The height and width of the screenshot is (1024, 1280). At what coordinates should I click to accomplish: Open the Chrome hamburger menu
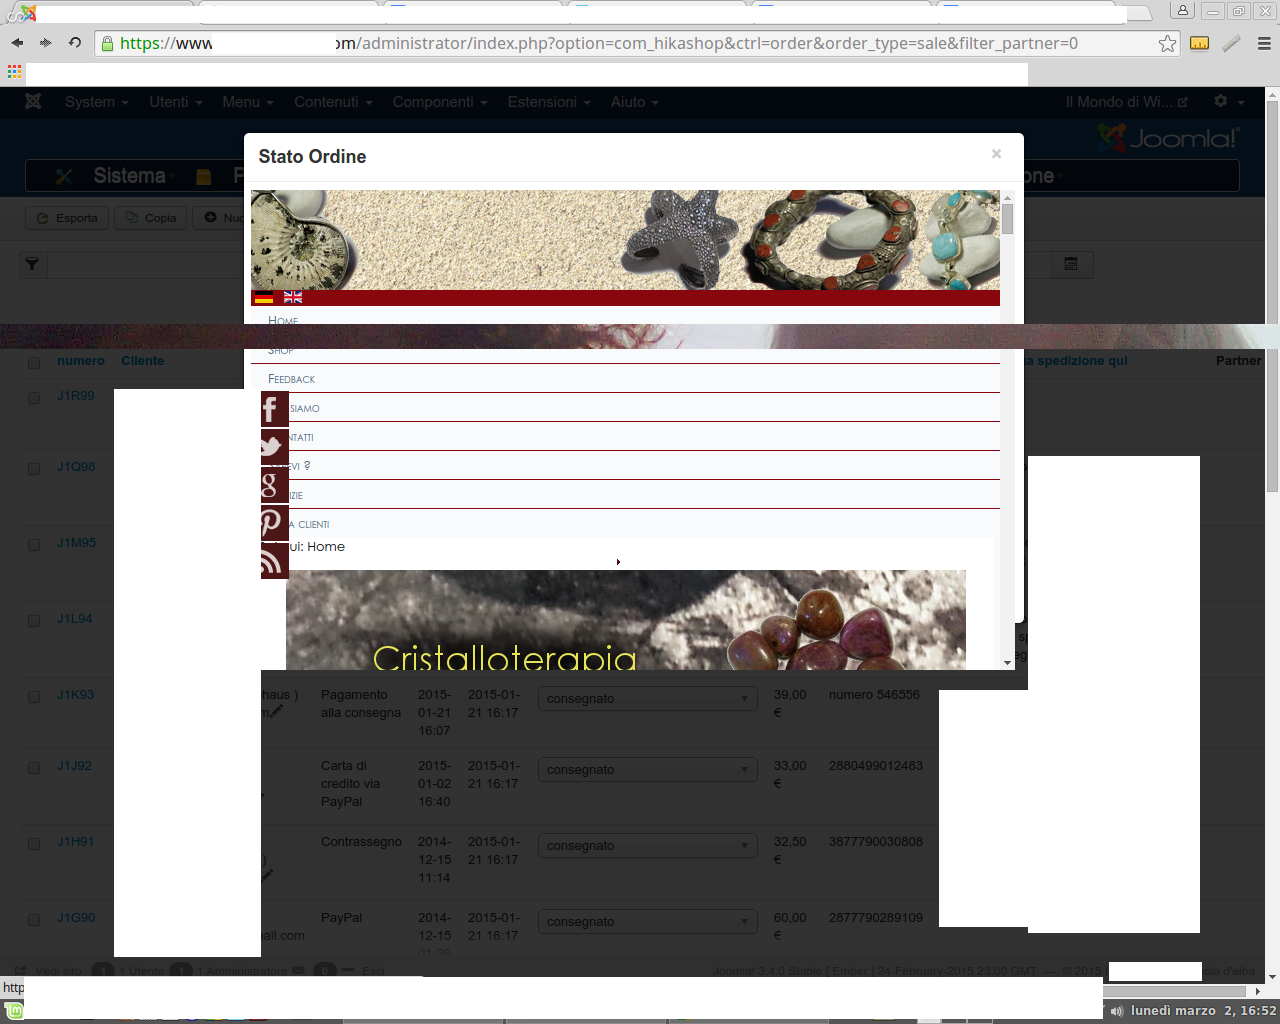(1264, 43)
